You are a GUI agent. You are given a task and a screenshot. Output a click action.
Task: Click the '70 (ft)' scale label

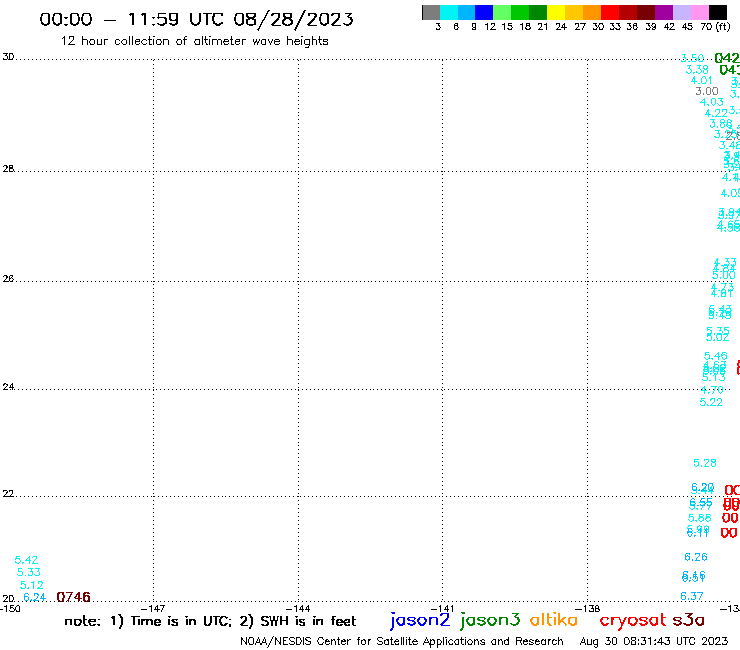[715, 26]
